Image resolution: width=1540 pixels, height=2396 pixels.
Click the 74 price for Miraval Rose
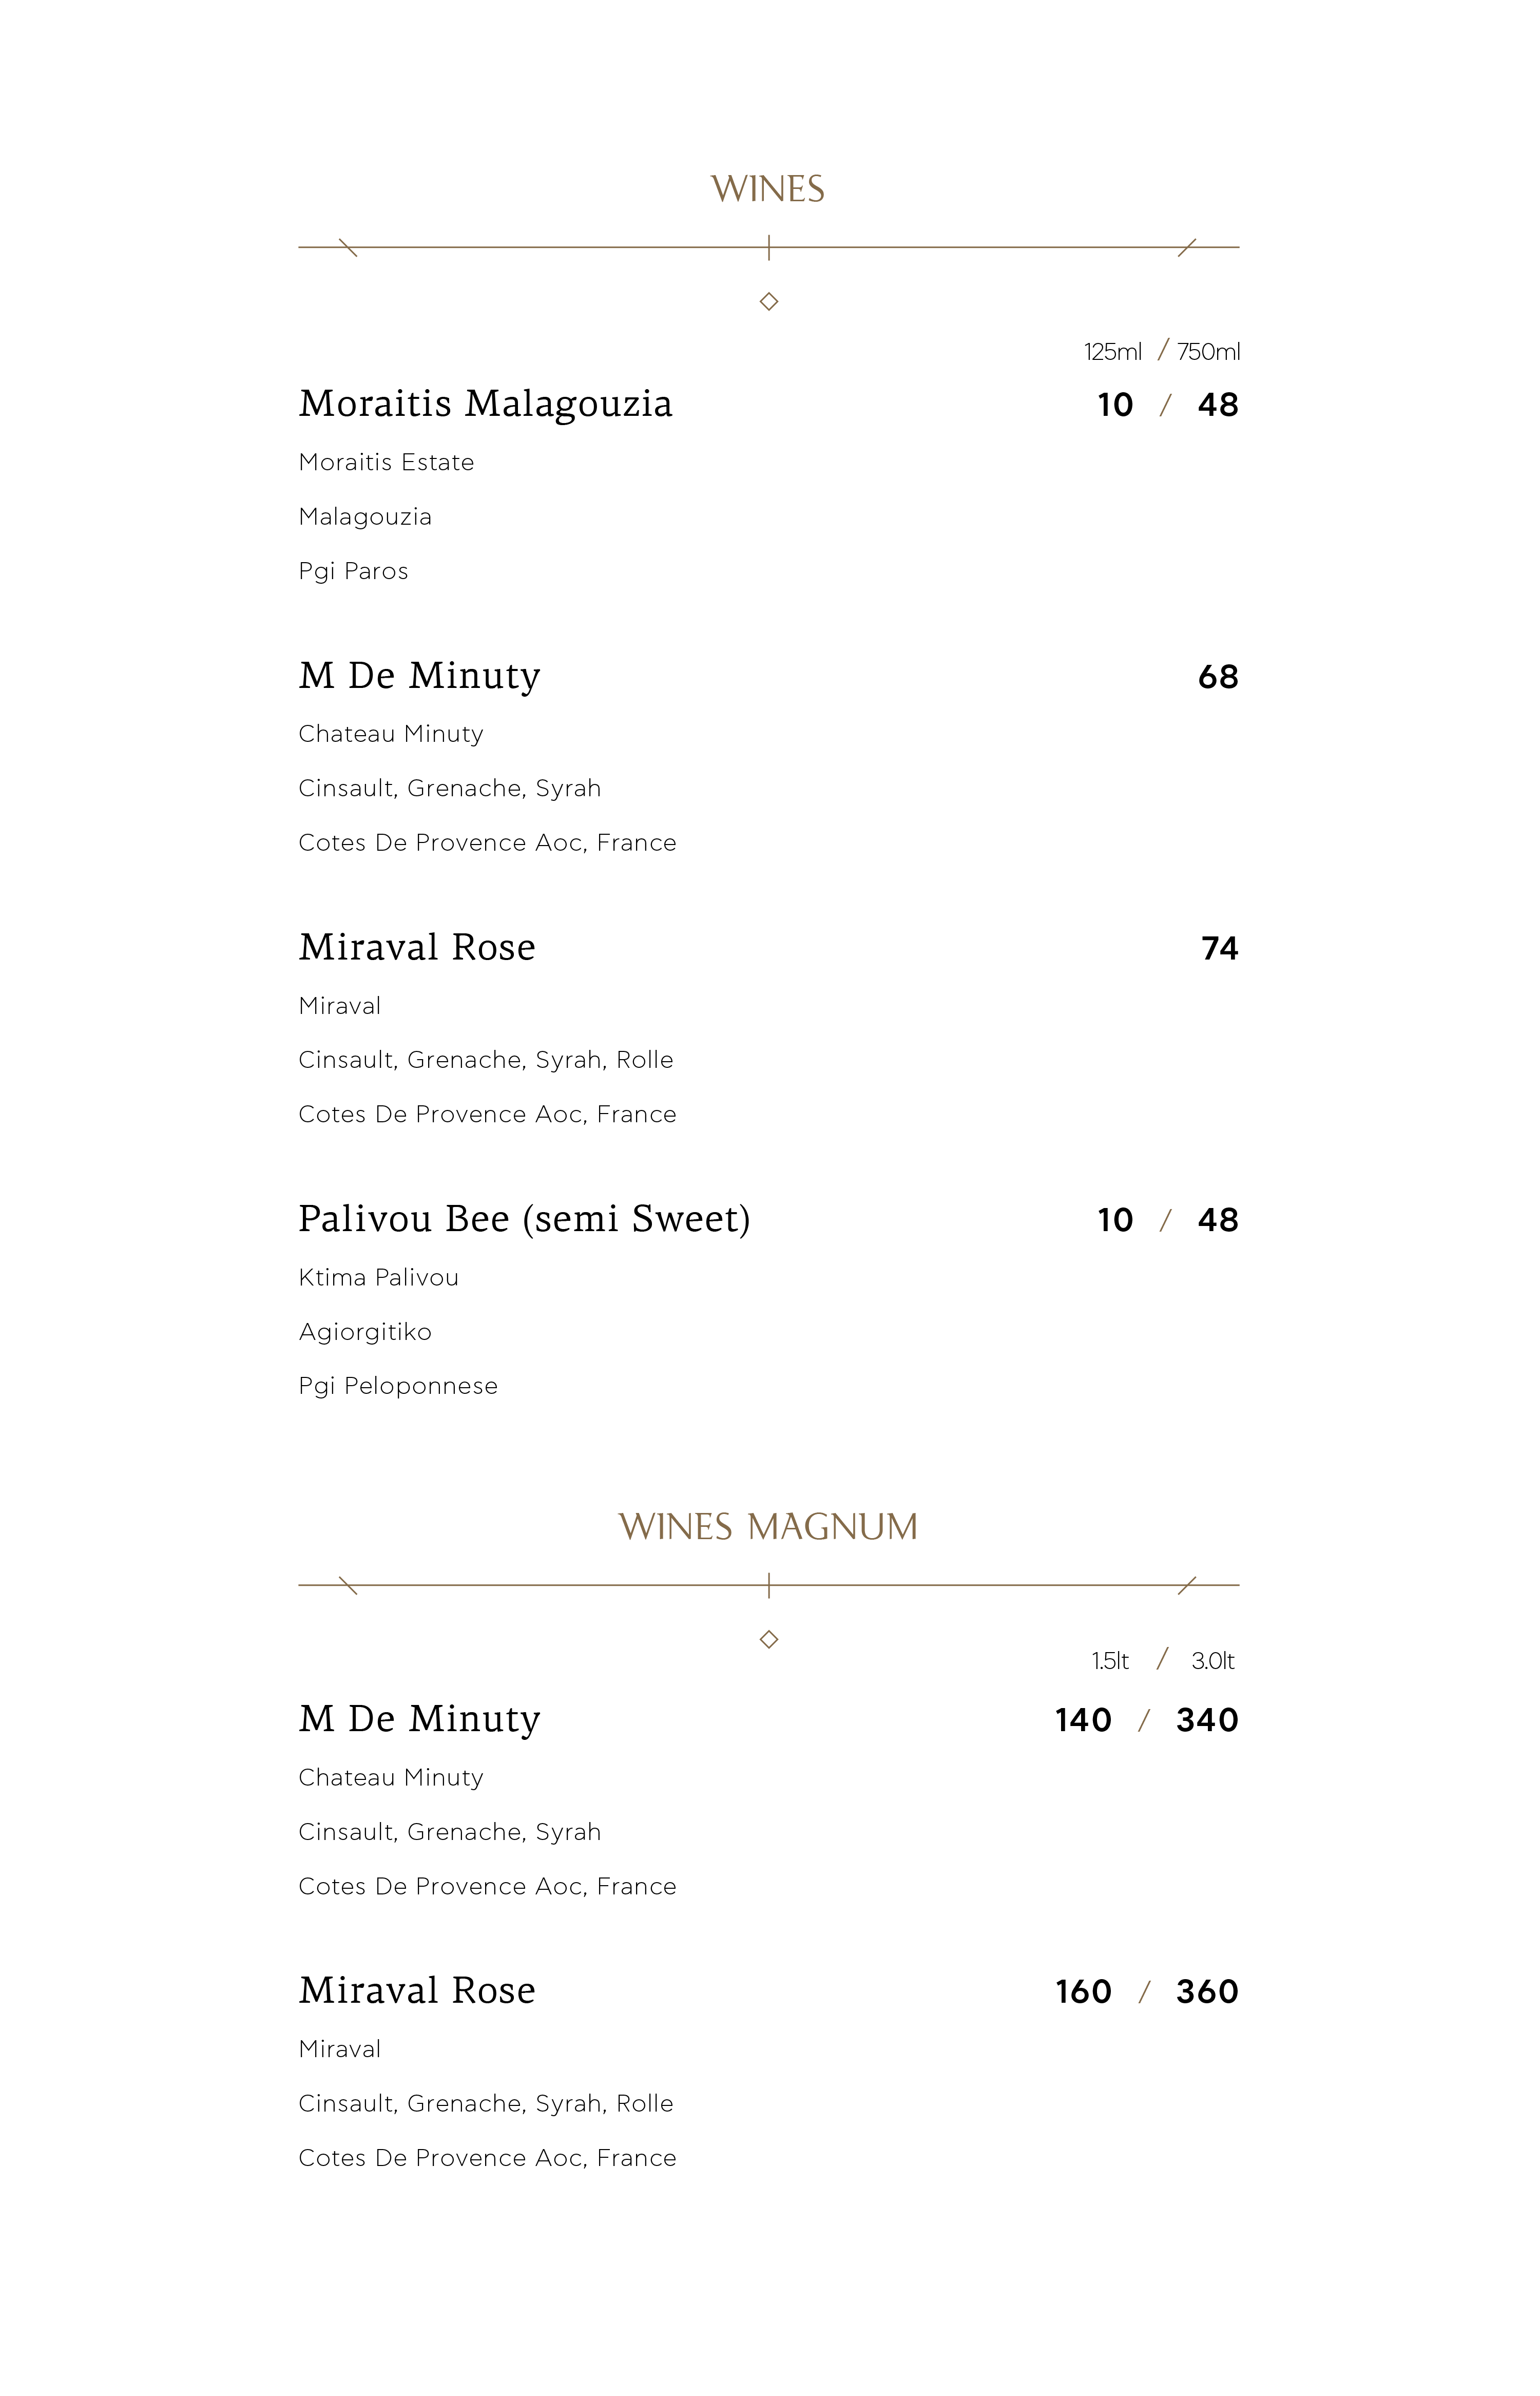point(1219,948)
